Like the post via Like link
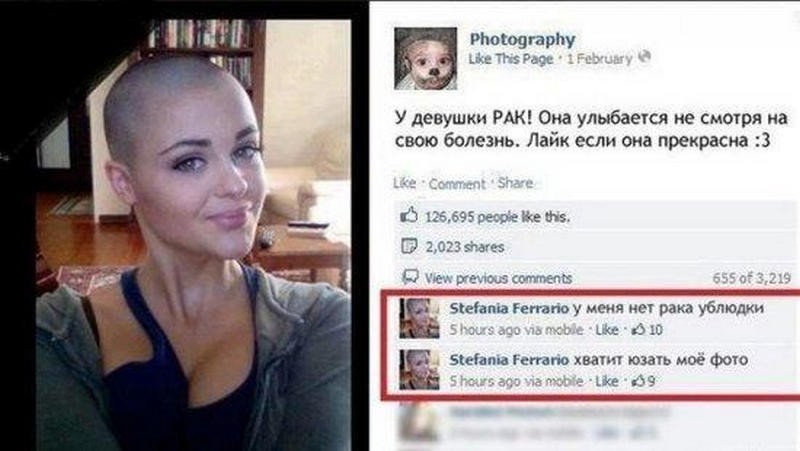This screenshot has height=451, width=800. [x=405, y=183]
